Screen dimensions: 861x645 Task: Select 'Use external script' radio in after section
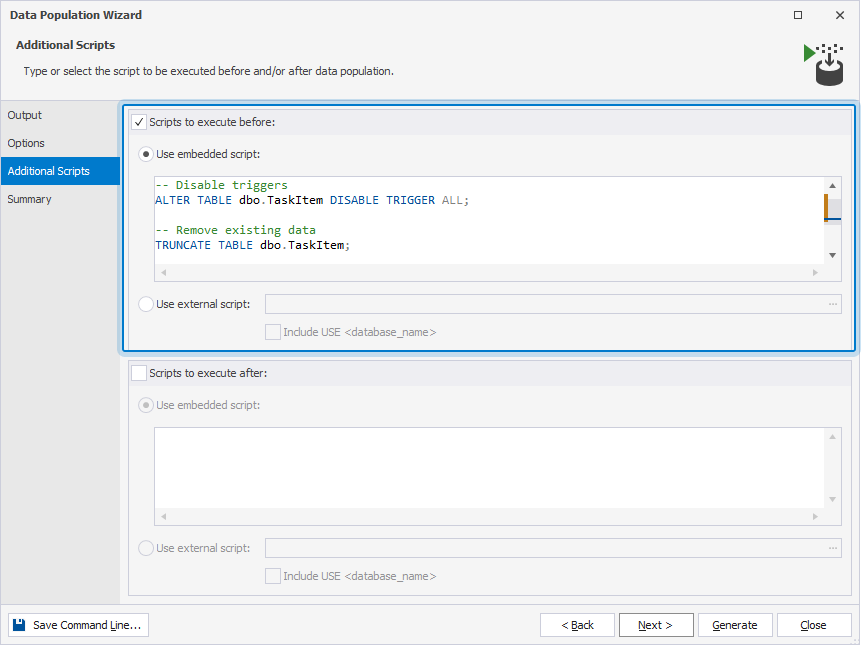(146, 548)
